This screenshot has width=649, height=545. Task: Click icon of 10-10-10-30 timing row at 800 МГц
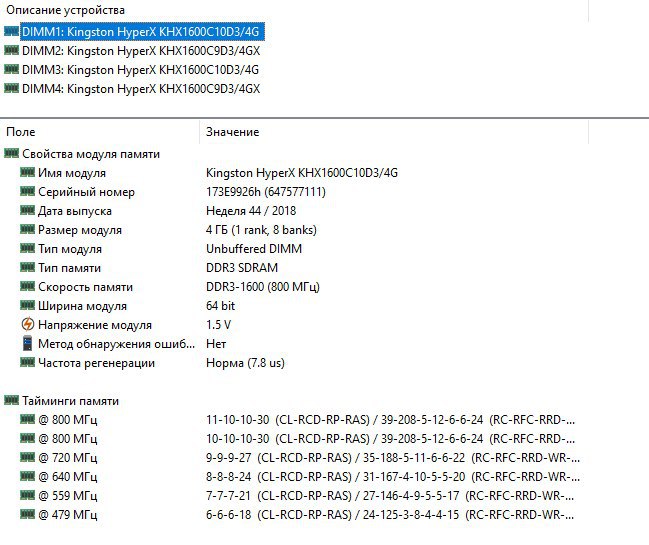(27, 439)
